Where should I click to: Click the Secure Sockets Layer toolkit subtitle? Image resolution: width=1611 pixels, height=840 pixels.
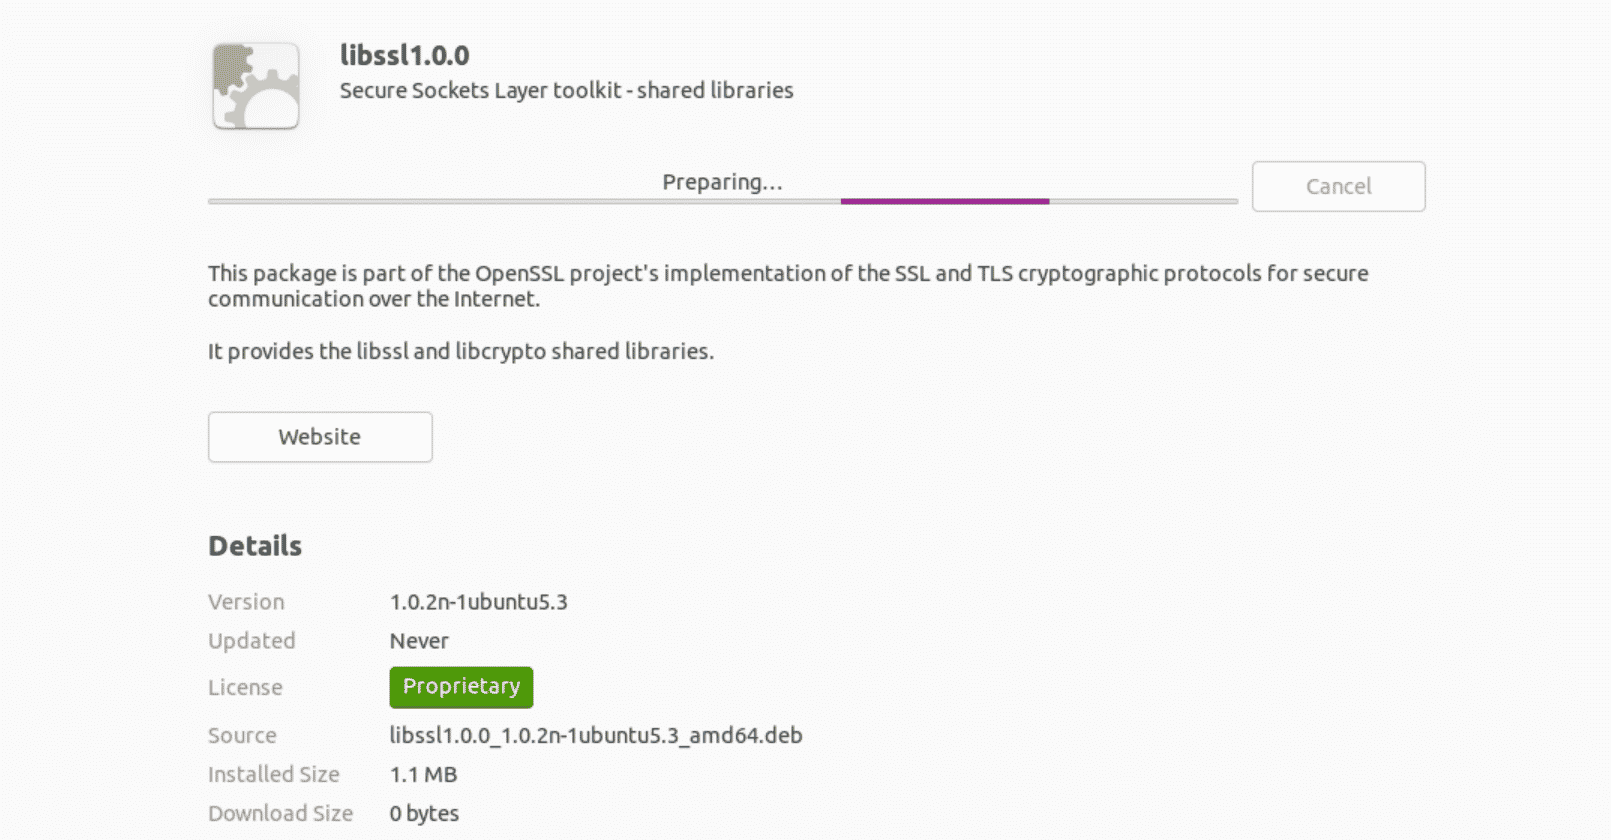pos(566,90)
